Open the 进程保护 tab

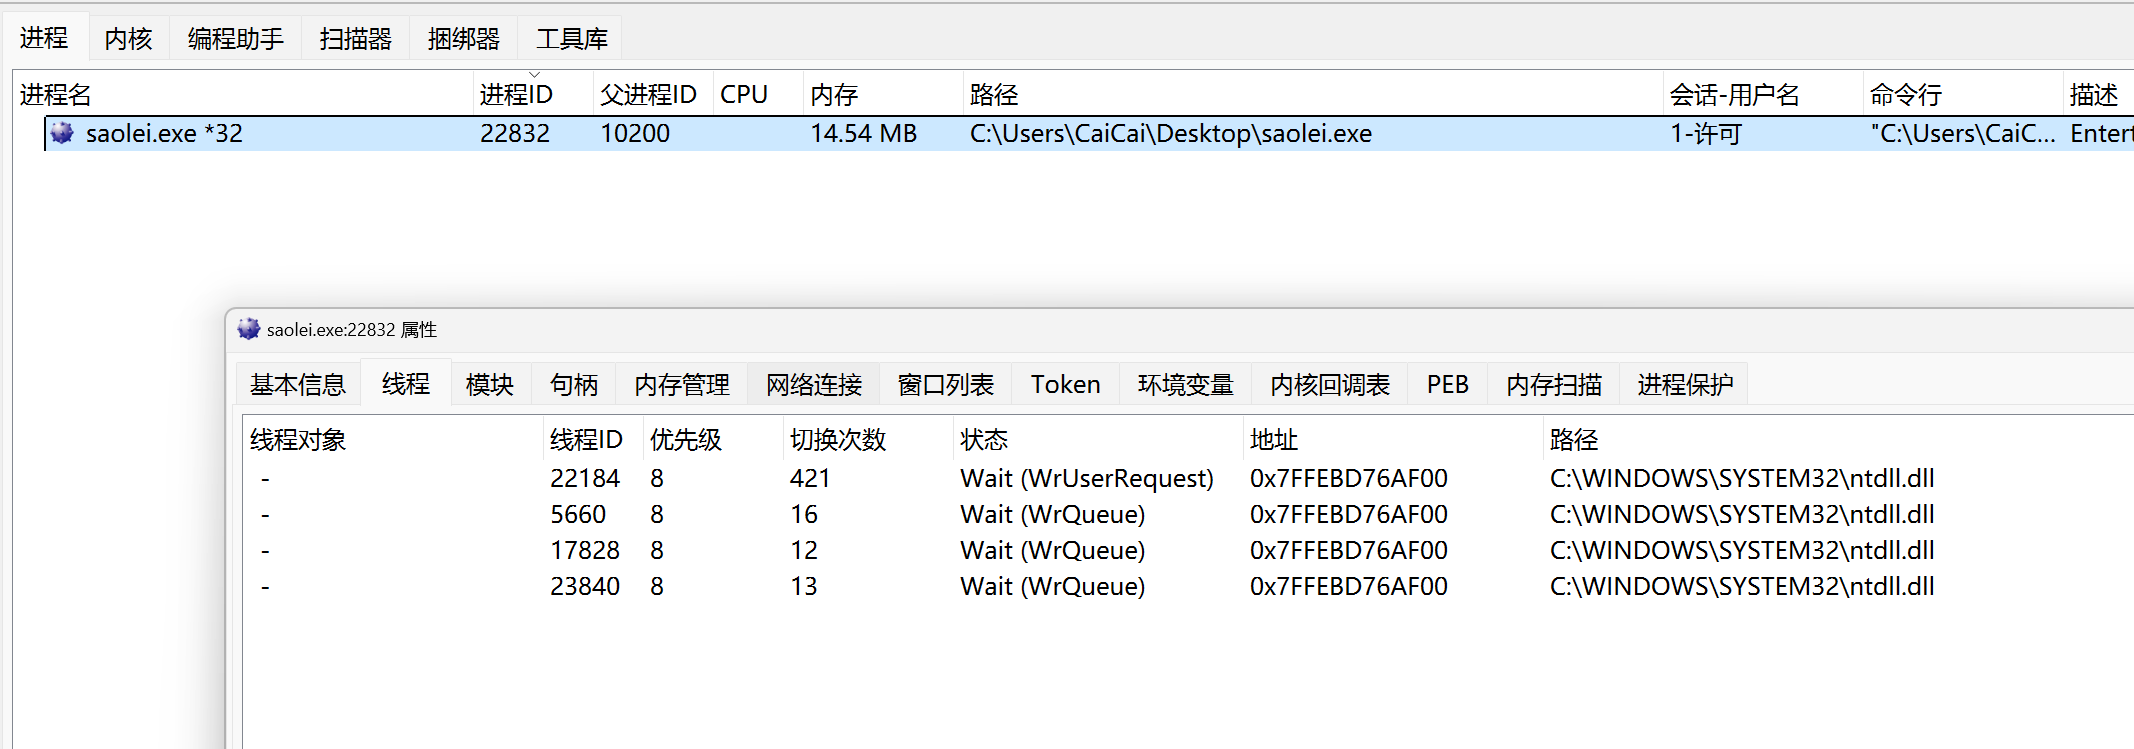coord(1685,384)
